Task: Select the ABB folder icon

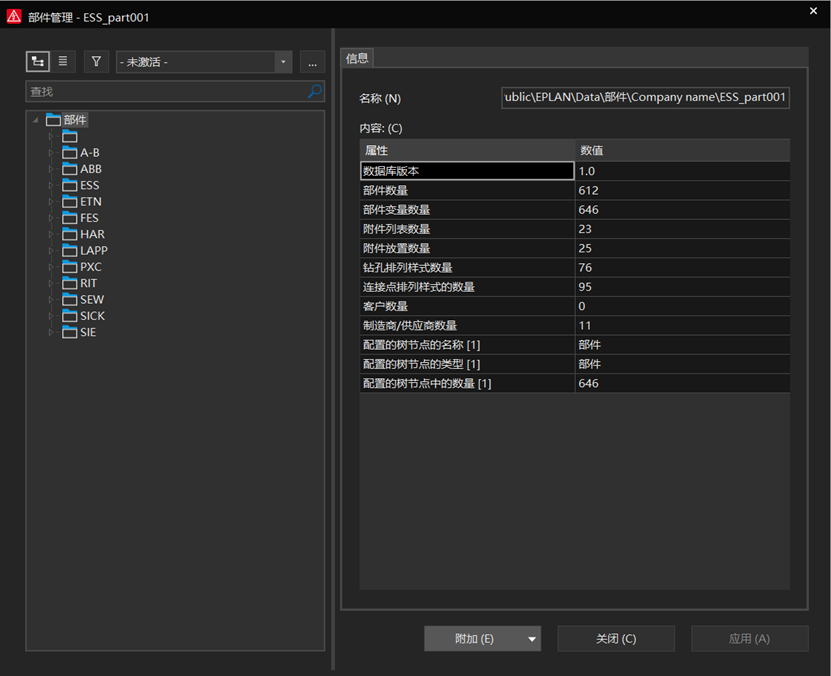Action: [x=69, y=170]
